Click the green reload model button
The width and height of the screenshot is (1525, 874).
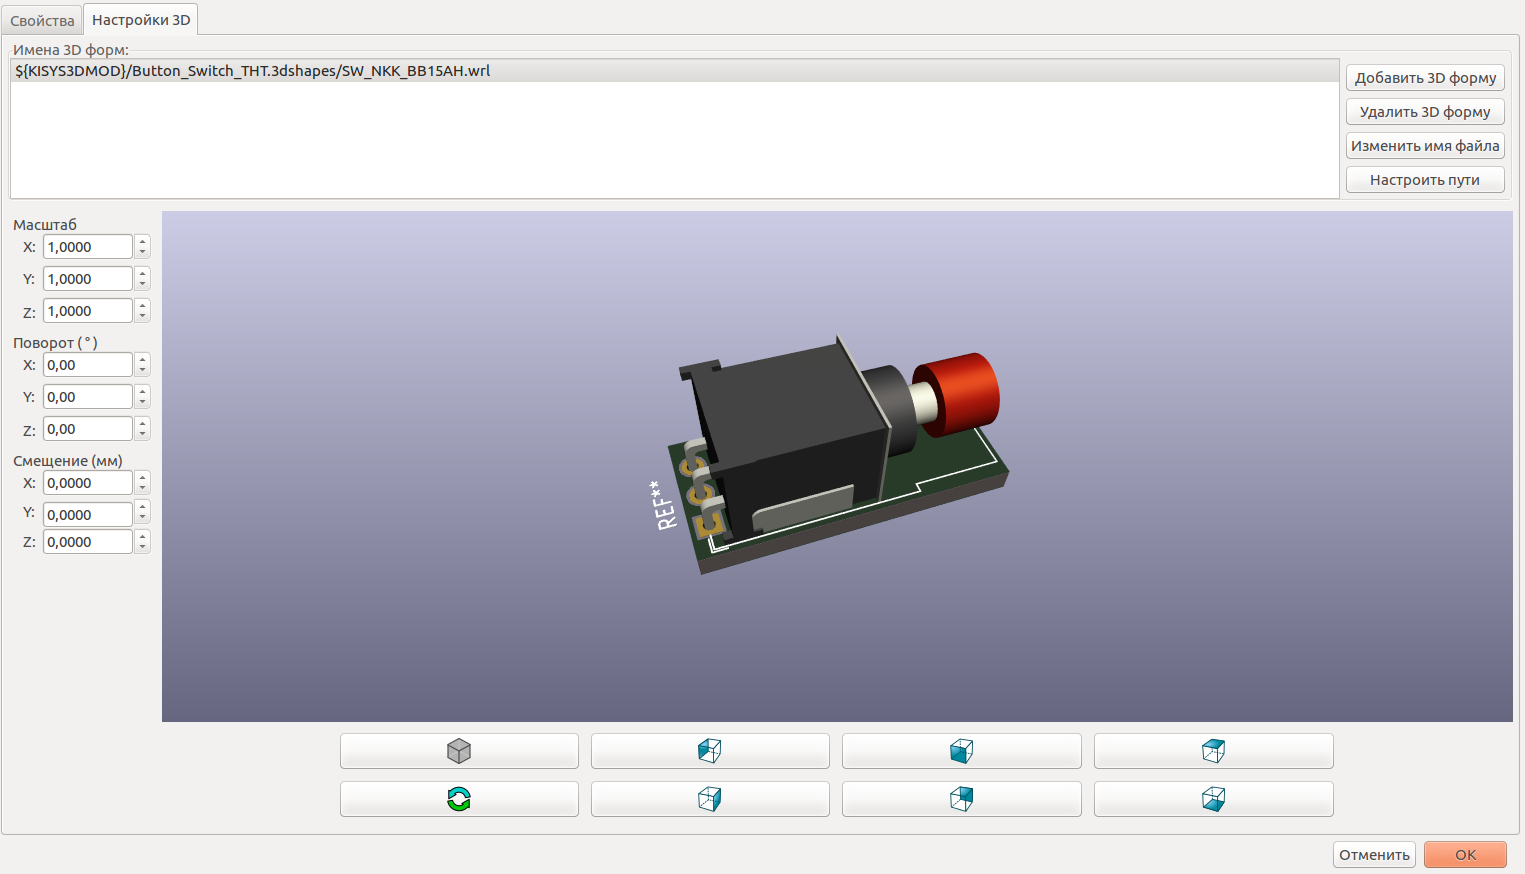click(x=459, y=799)
